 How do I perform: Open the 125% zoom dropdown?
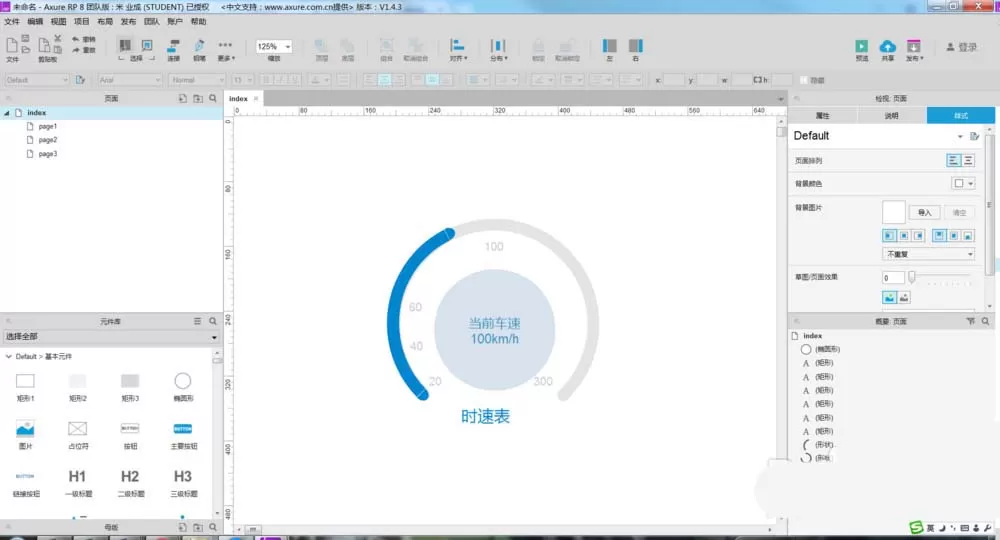288,47
